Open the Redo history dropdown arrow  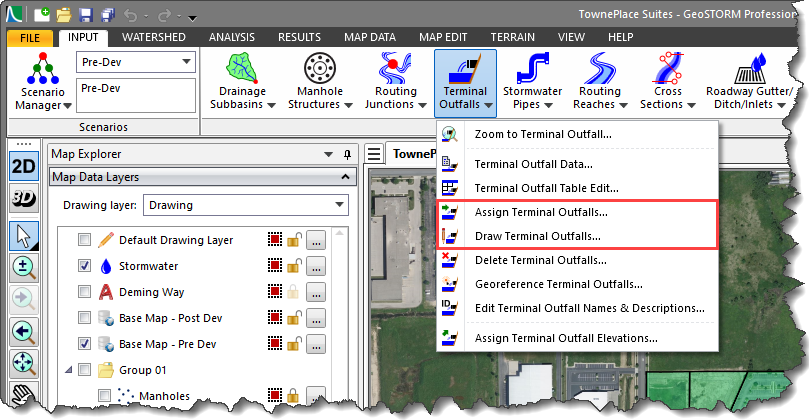pos(179,17)
